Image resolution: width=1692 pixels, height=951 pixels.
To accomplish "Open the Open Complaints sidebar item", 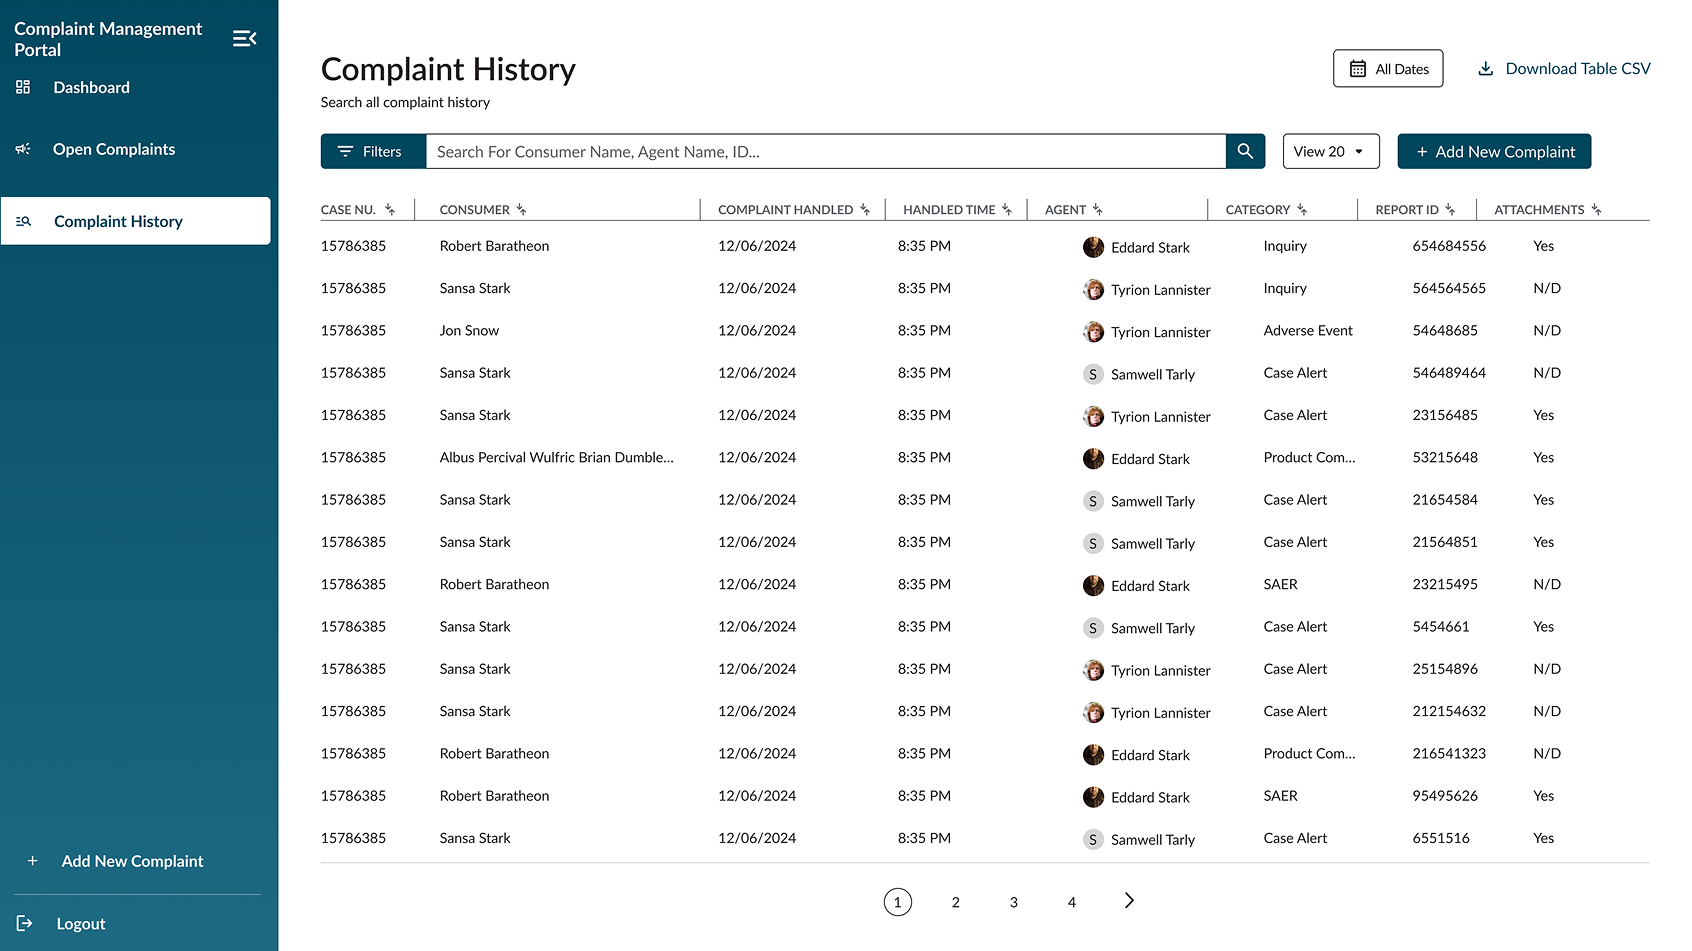I will tap(113, 150).
